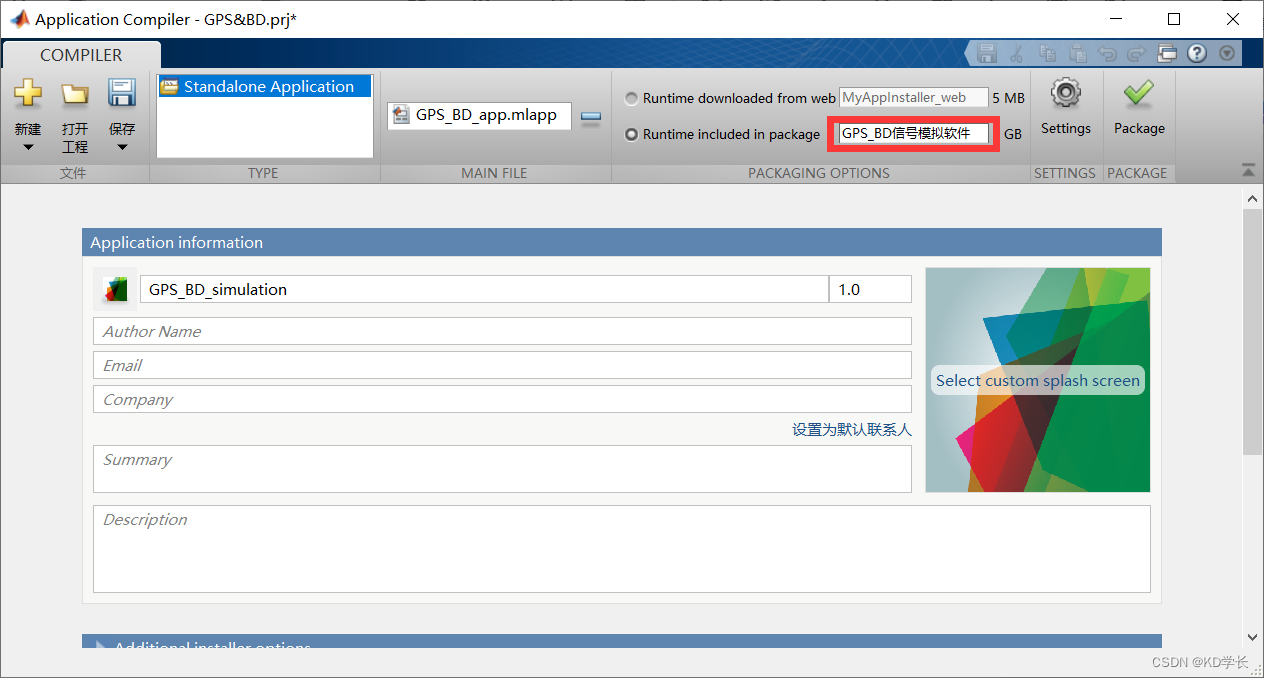Viewport: 1264px width, 678px height.
Task: Click GPS_BD_app.mlapp main file
Action: [x=479, y=115]
